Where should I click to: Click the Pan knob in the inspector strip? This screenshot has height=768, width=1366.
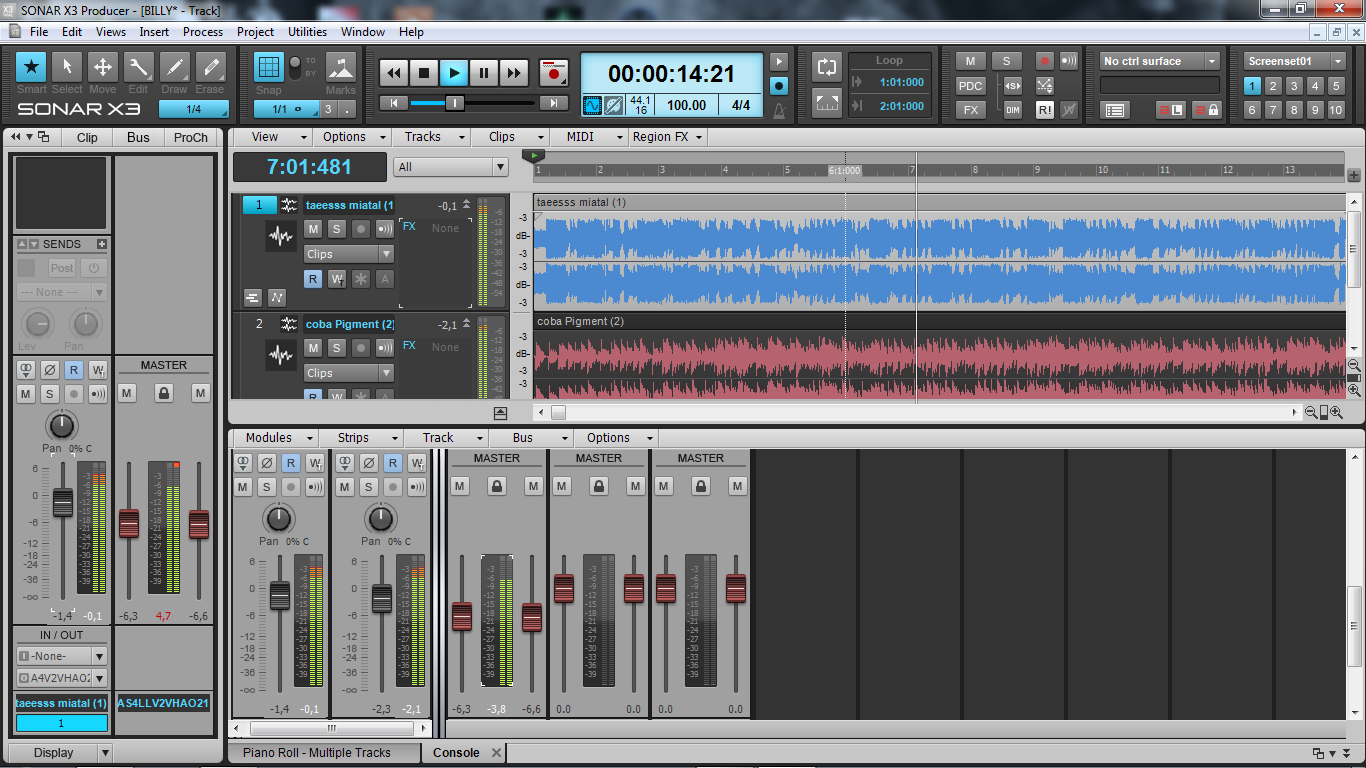click(x=62, y=425)
